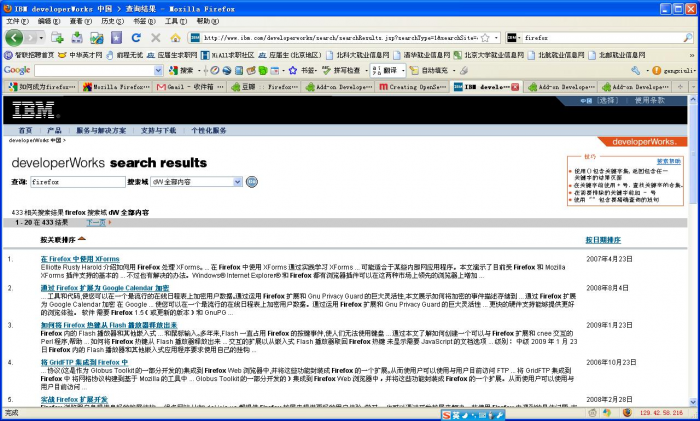The width and height of the screenshot is (700, 421).
Task: Click the Forward arrow button
Action: coord(30,38)
